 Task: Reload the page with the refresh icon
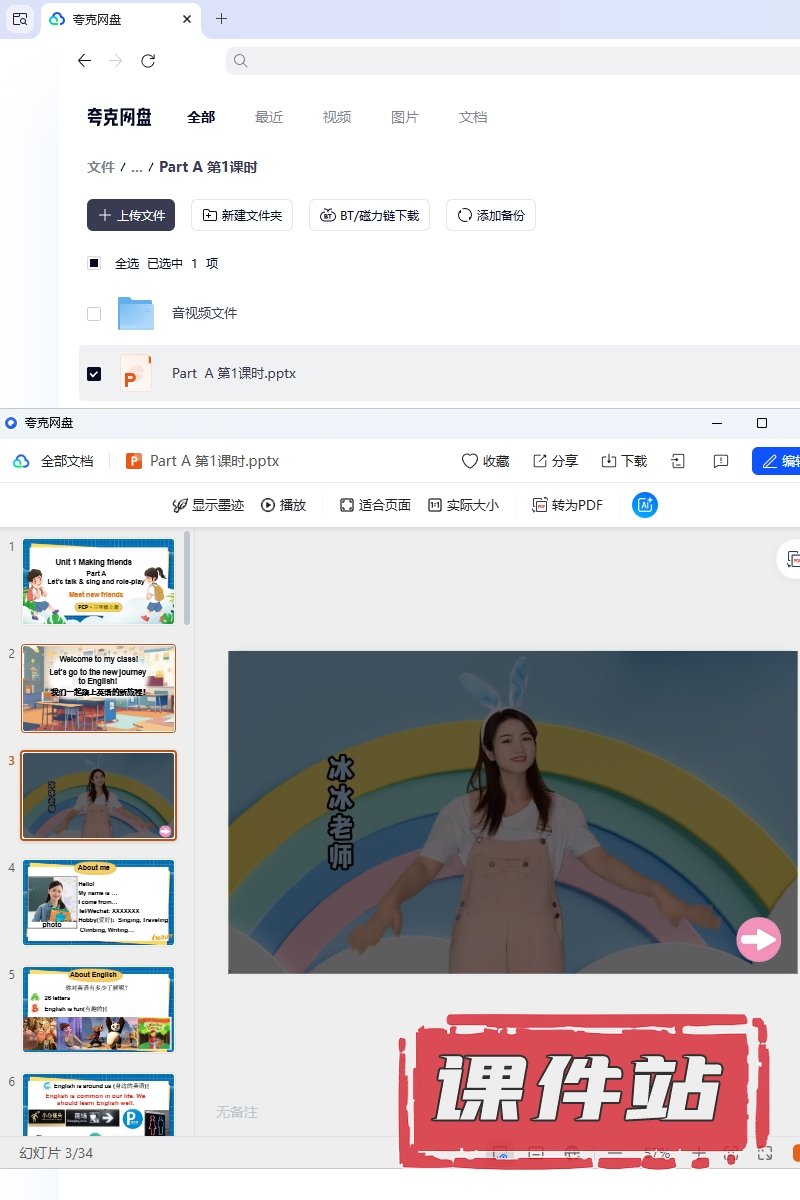tap(148, 61)
